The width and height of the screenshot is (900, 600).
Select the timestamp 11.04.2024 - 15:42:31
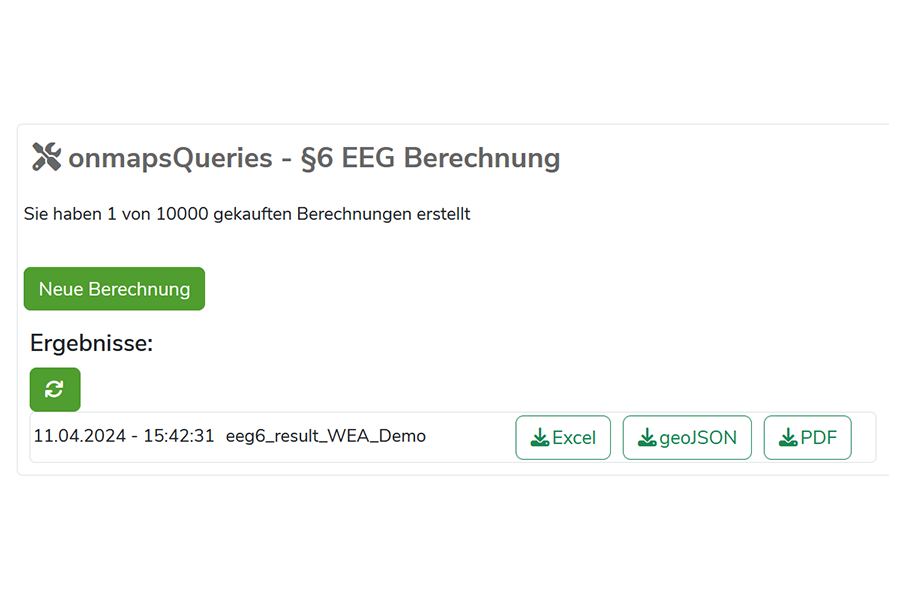[123, 436]
